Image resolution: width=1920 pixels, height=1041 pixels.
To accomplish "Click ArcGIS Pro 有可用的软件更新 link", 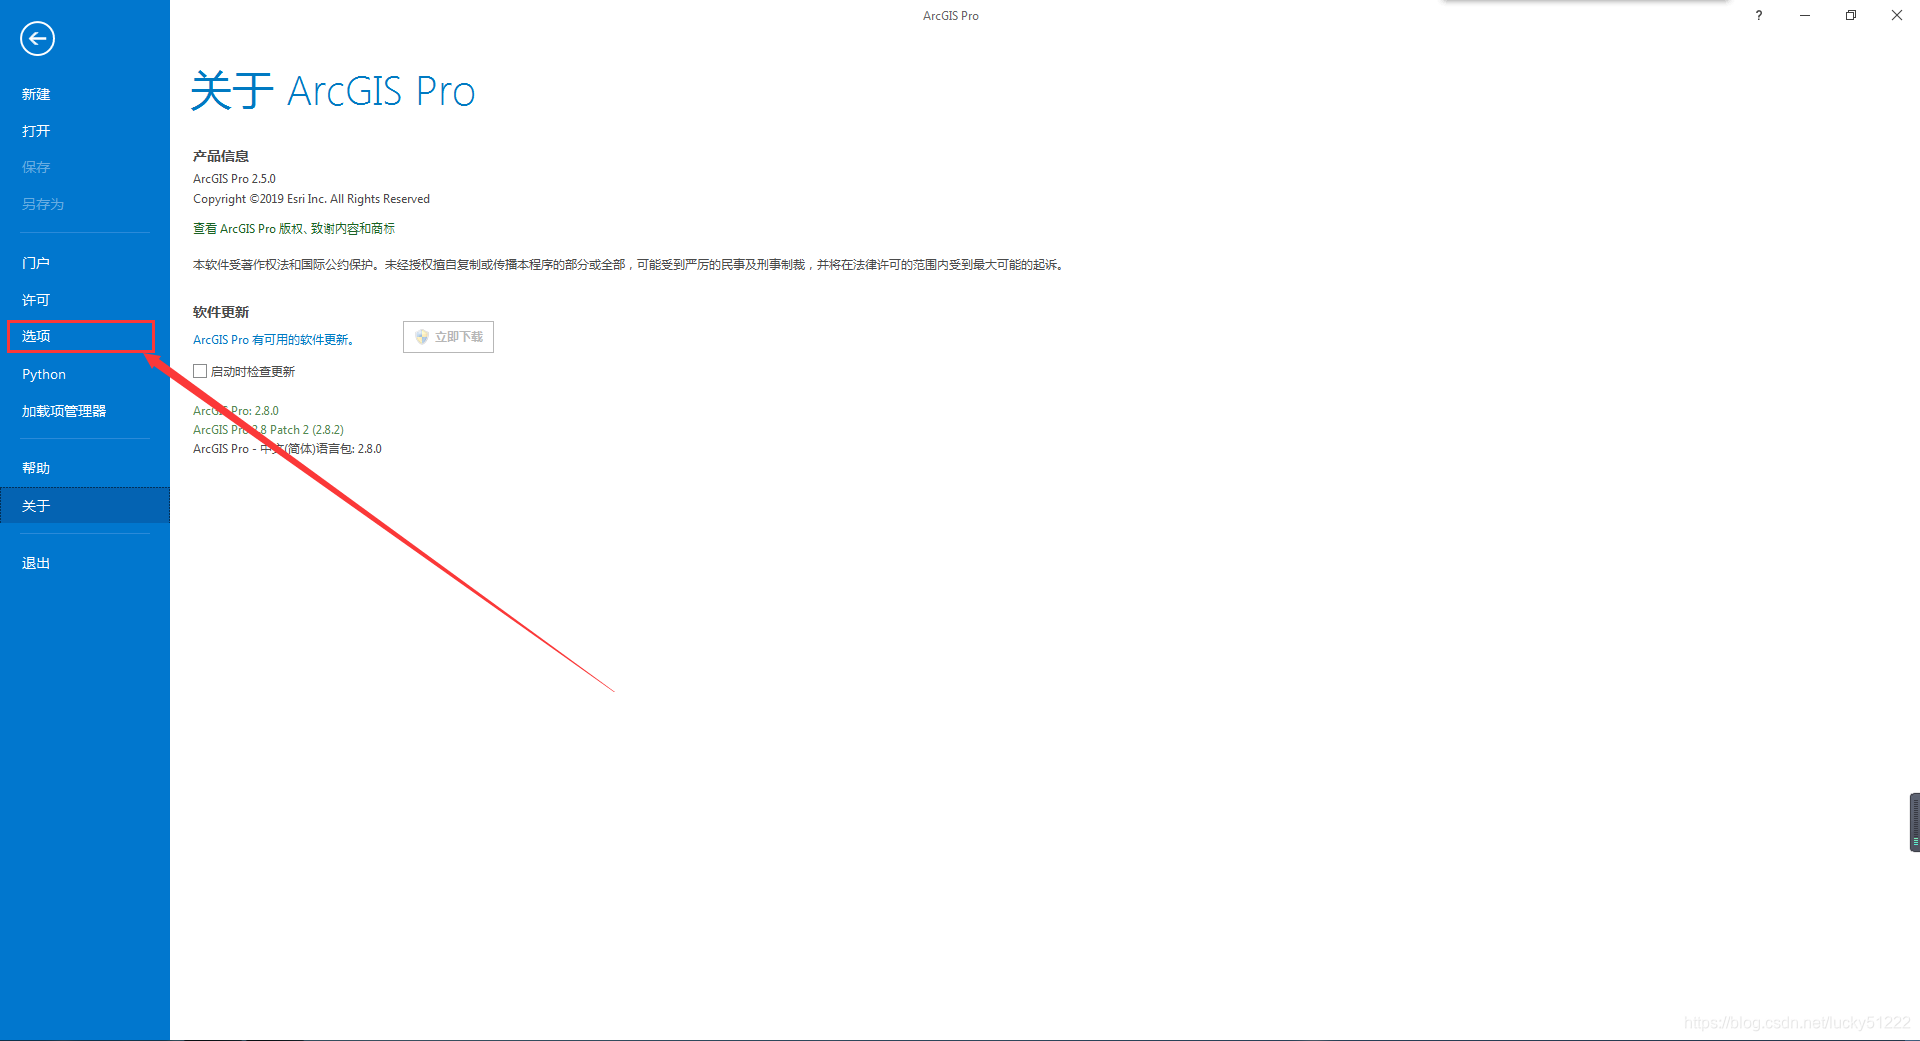I will (273, 340).
